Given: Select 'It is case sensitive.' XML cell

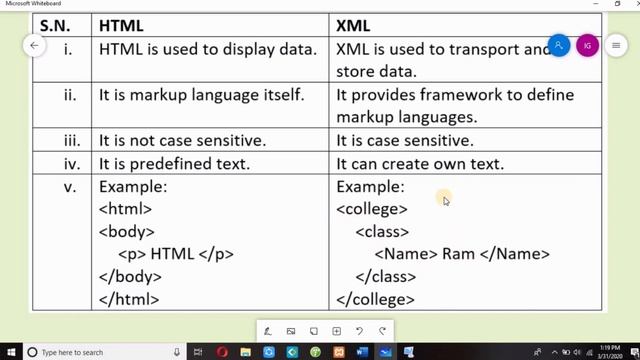Looking at the screenshot, I should click(x=465, y=140).
